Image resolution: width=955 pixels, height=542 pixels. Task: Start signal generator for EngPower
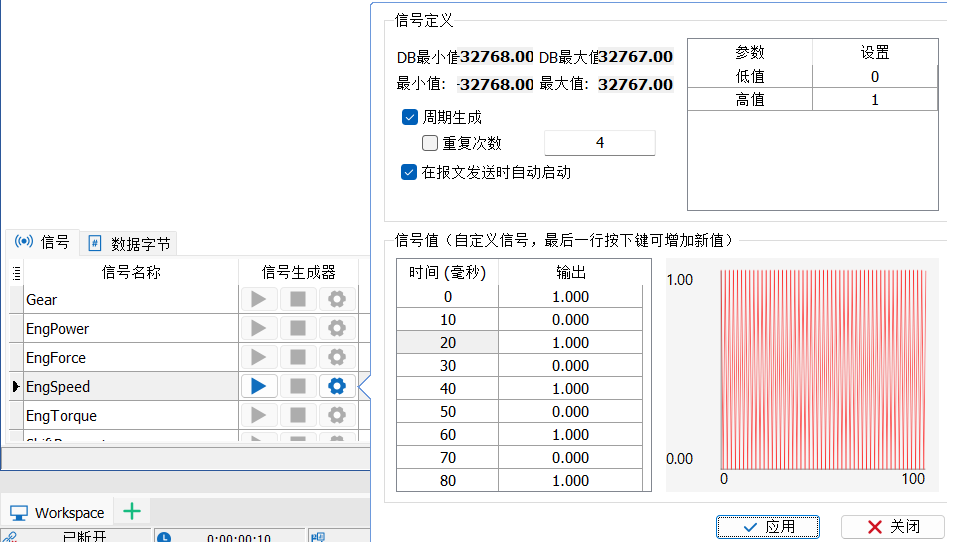coord(259,328)
